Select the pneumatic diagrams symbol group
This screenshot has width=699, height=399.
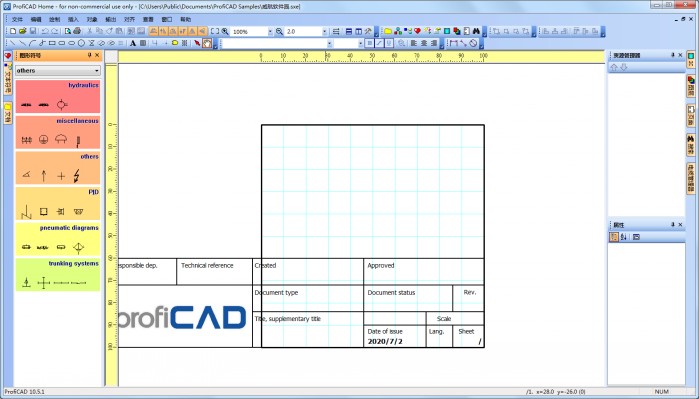pos(58,239)
